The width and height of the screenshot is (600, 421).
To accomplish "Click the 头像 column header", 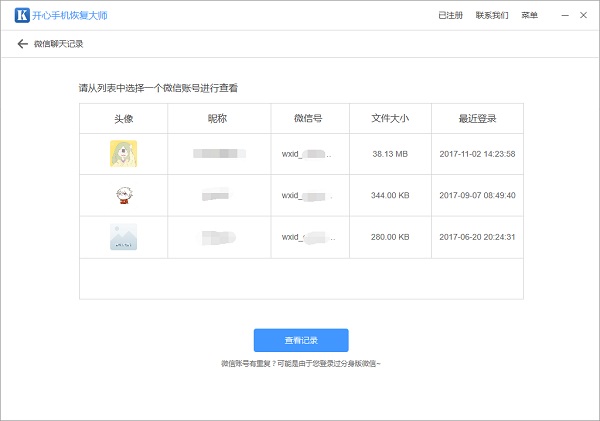I will 124,119.
